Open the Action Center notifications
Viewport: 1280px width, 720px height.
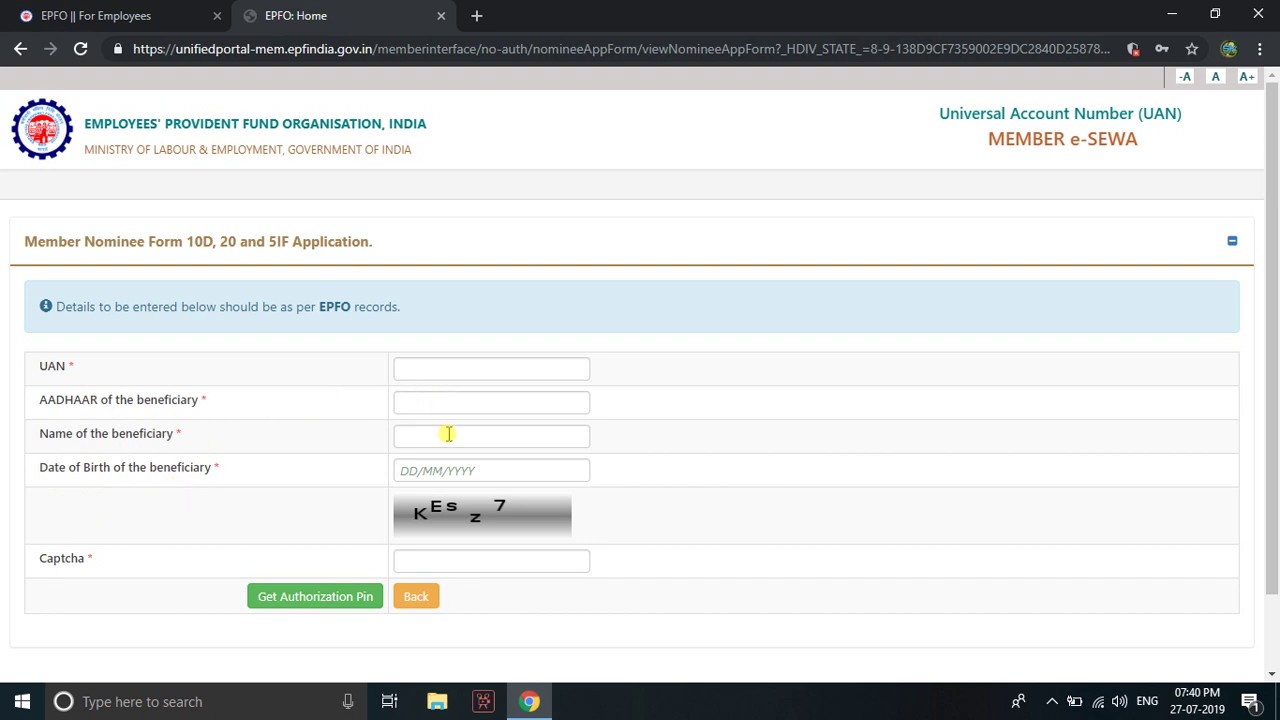tap(1250, 701)
